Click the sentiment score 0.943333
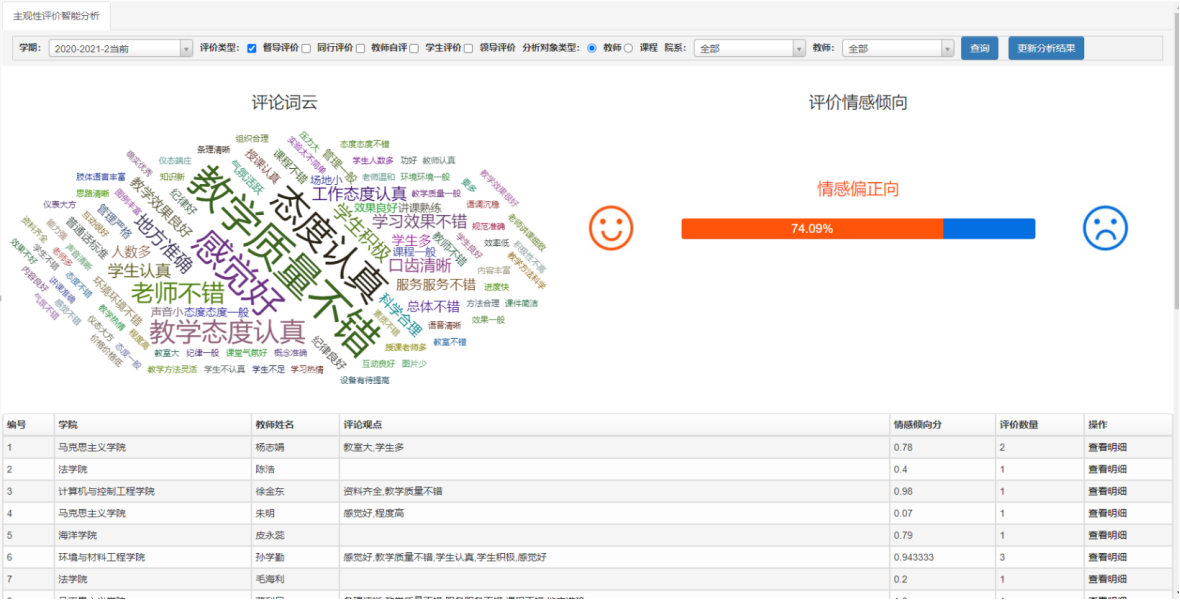Screen dimensions: 1180x600 (x=913, y=558)
